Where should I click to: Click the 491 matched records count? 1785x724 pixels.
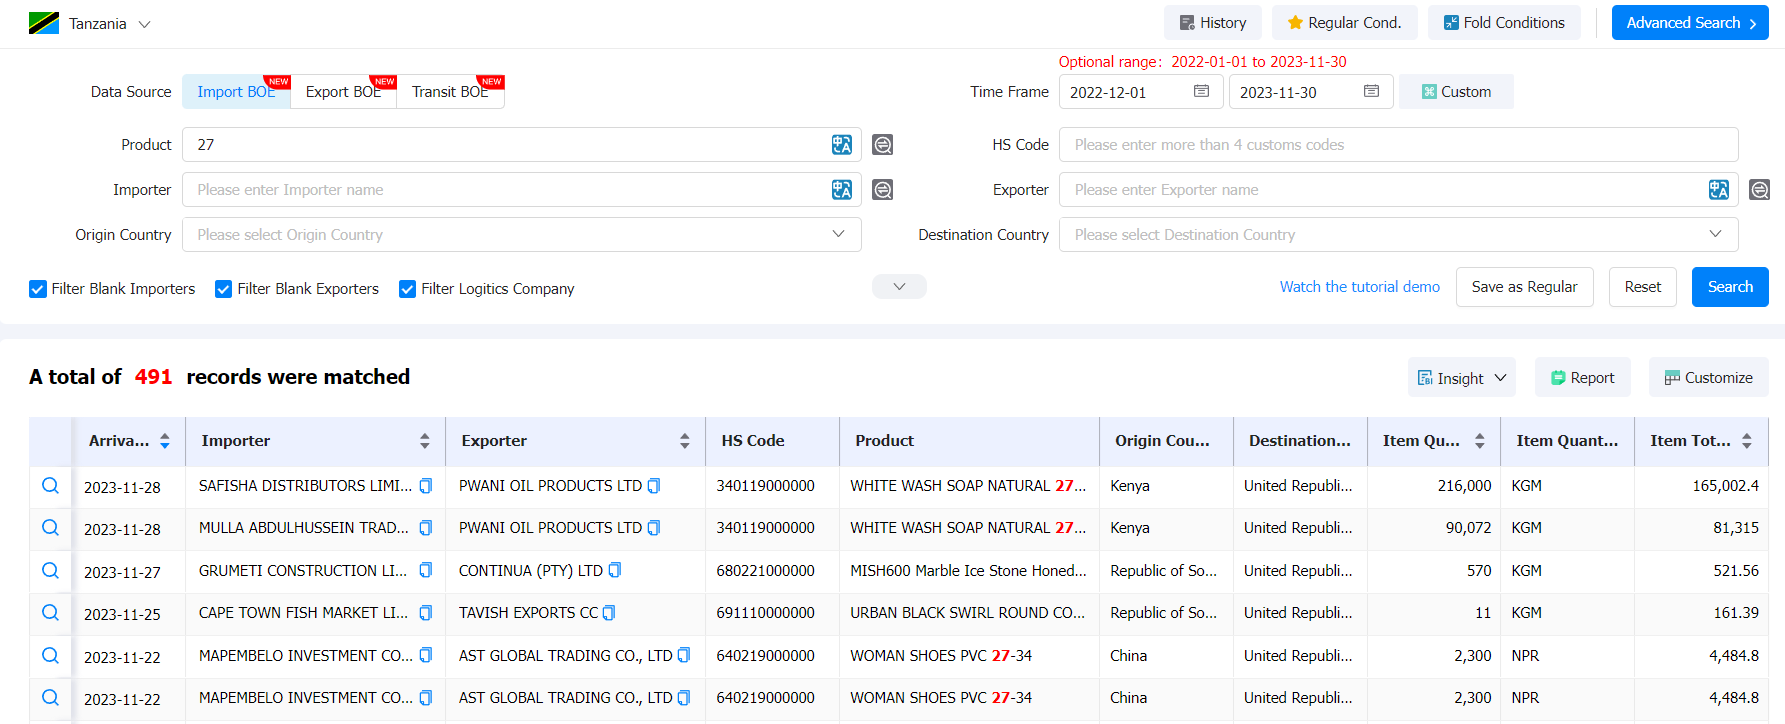coord(153,377)
